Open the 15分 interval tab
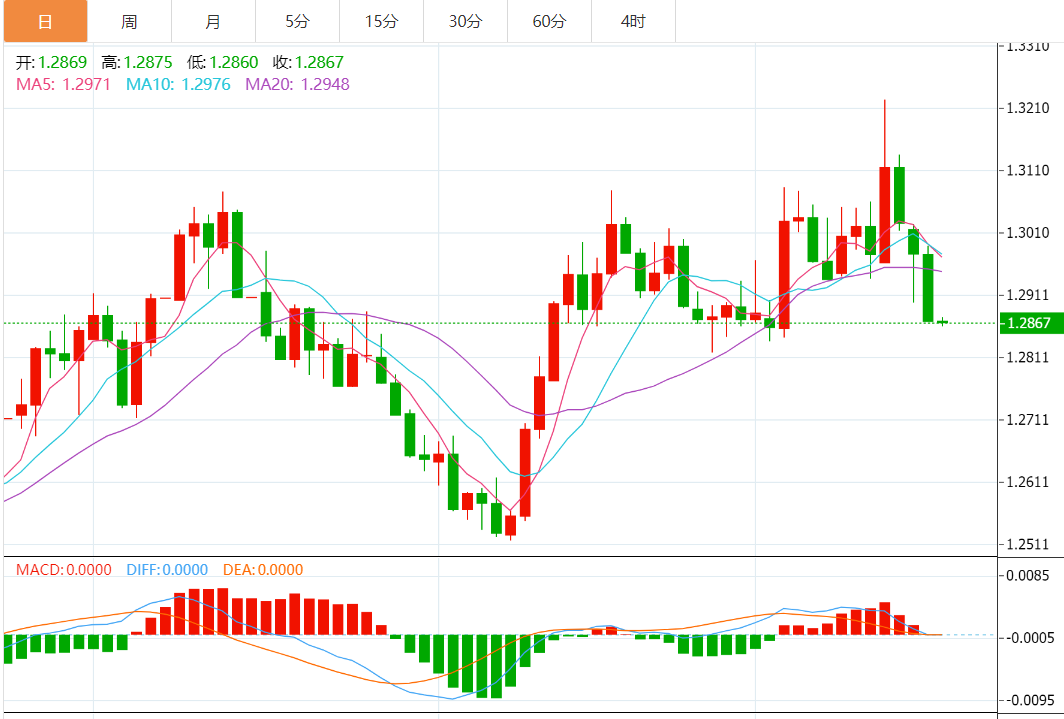This screenshot has height=719, width=1064. 382,22
